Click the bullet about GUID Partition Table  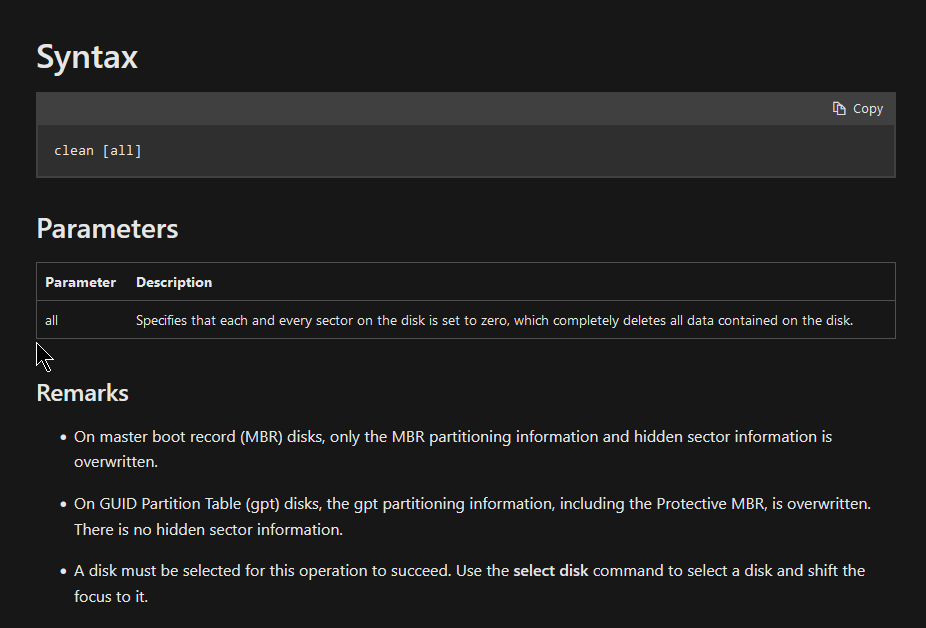472,504
